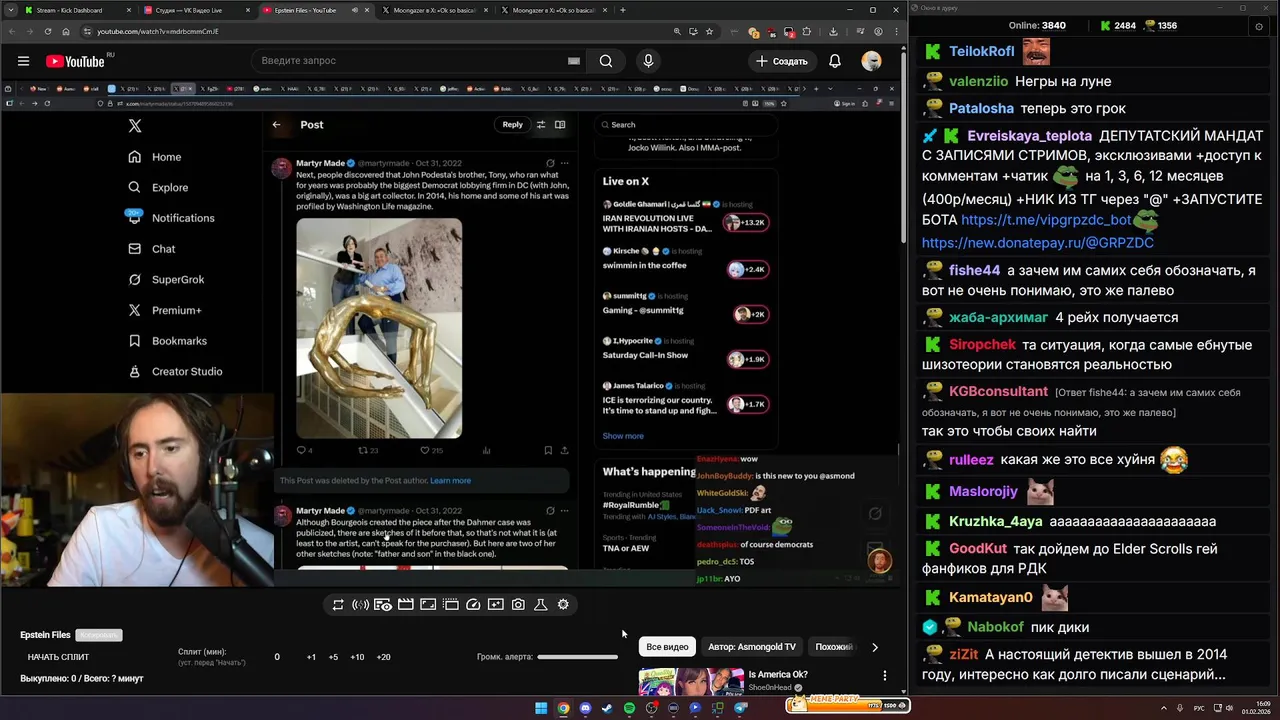Click the НАЧАТЬ СПЛИТ button
The height and width of the screenshot is (720, 1280).
(x=58, y=657)
